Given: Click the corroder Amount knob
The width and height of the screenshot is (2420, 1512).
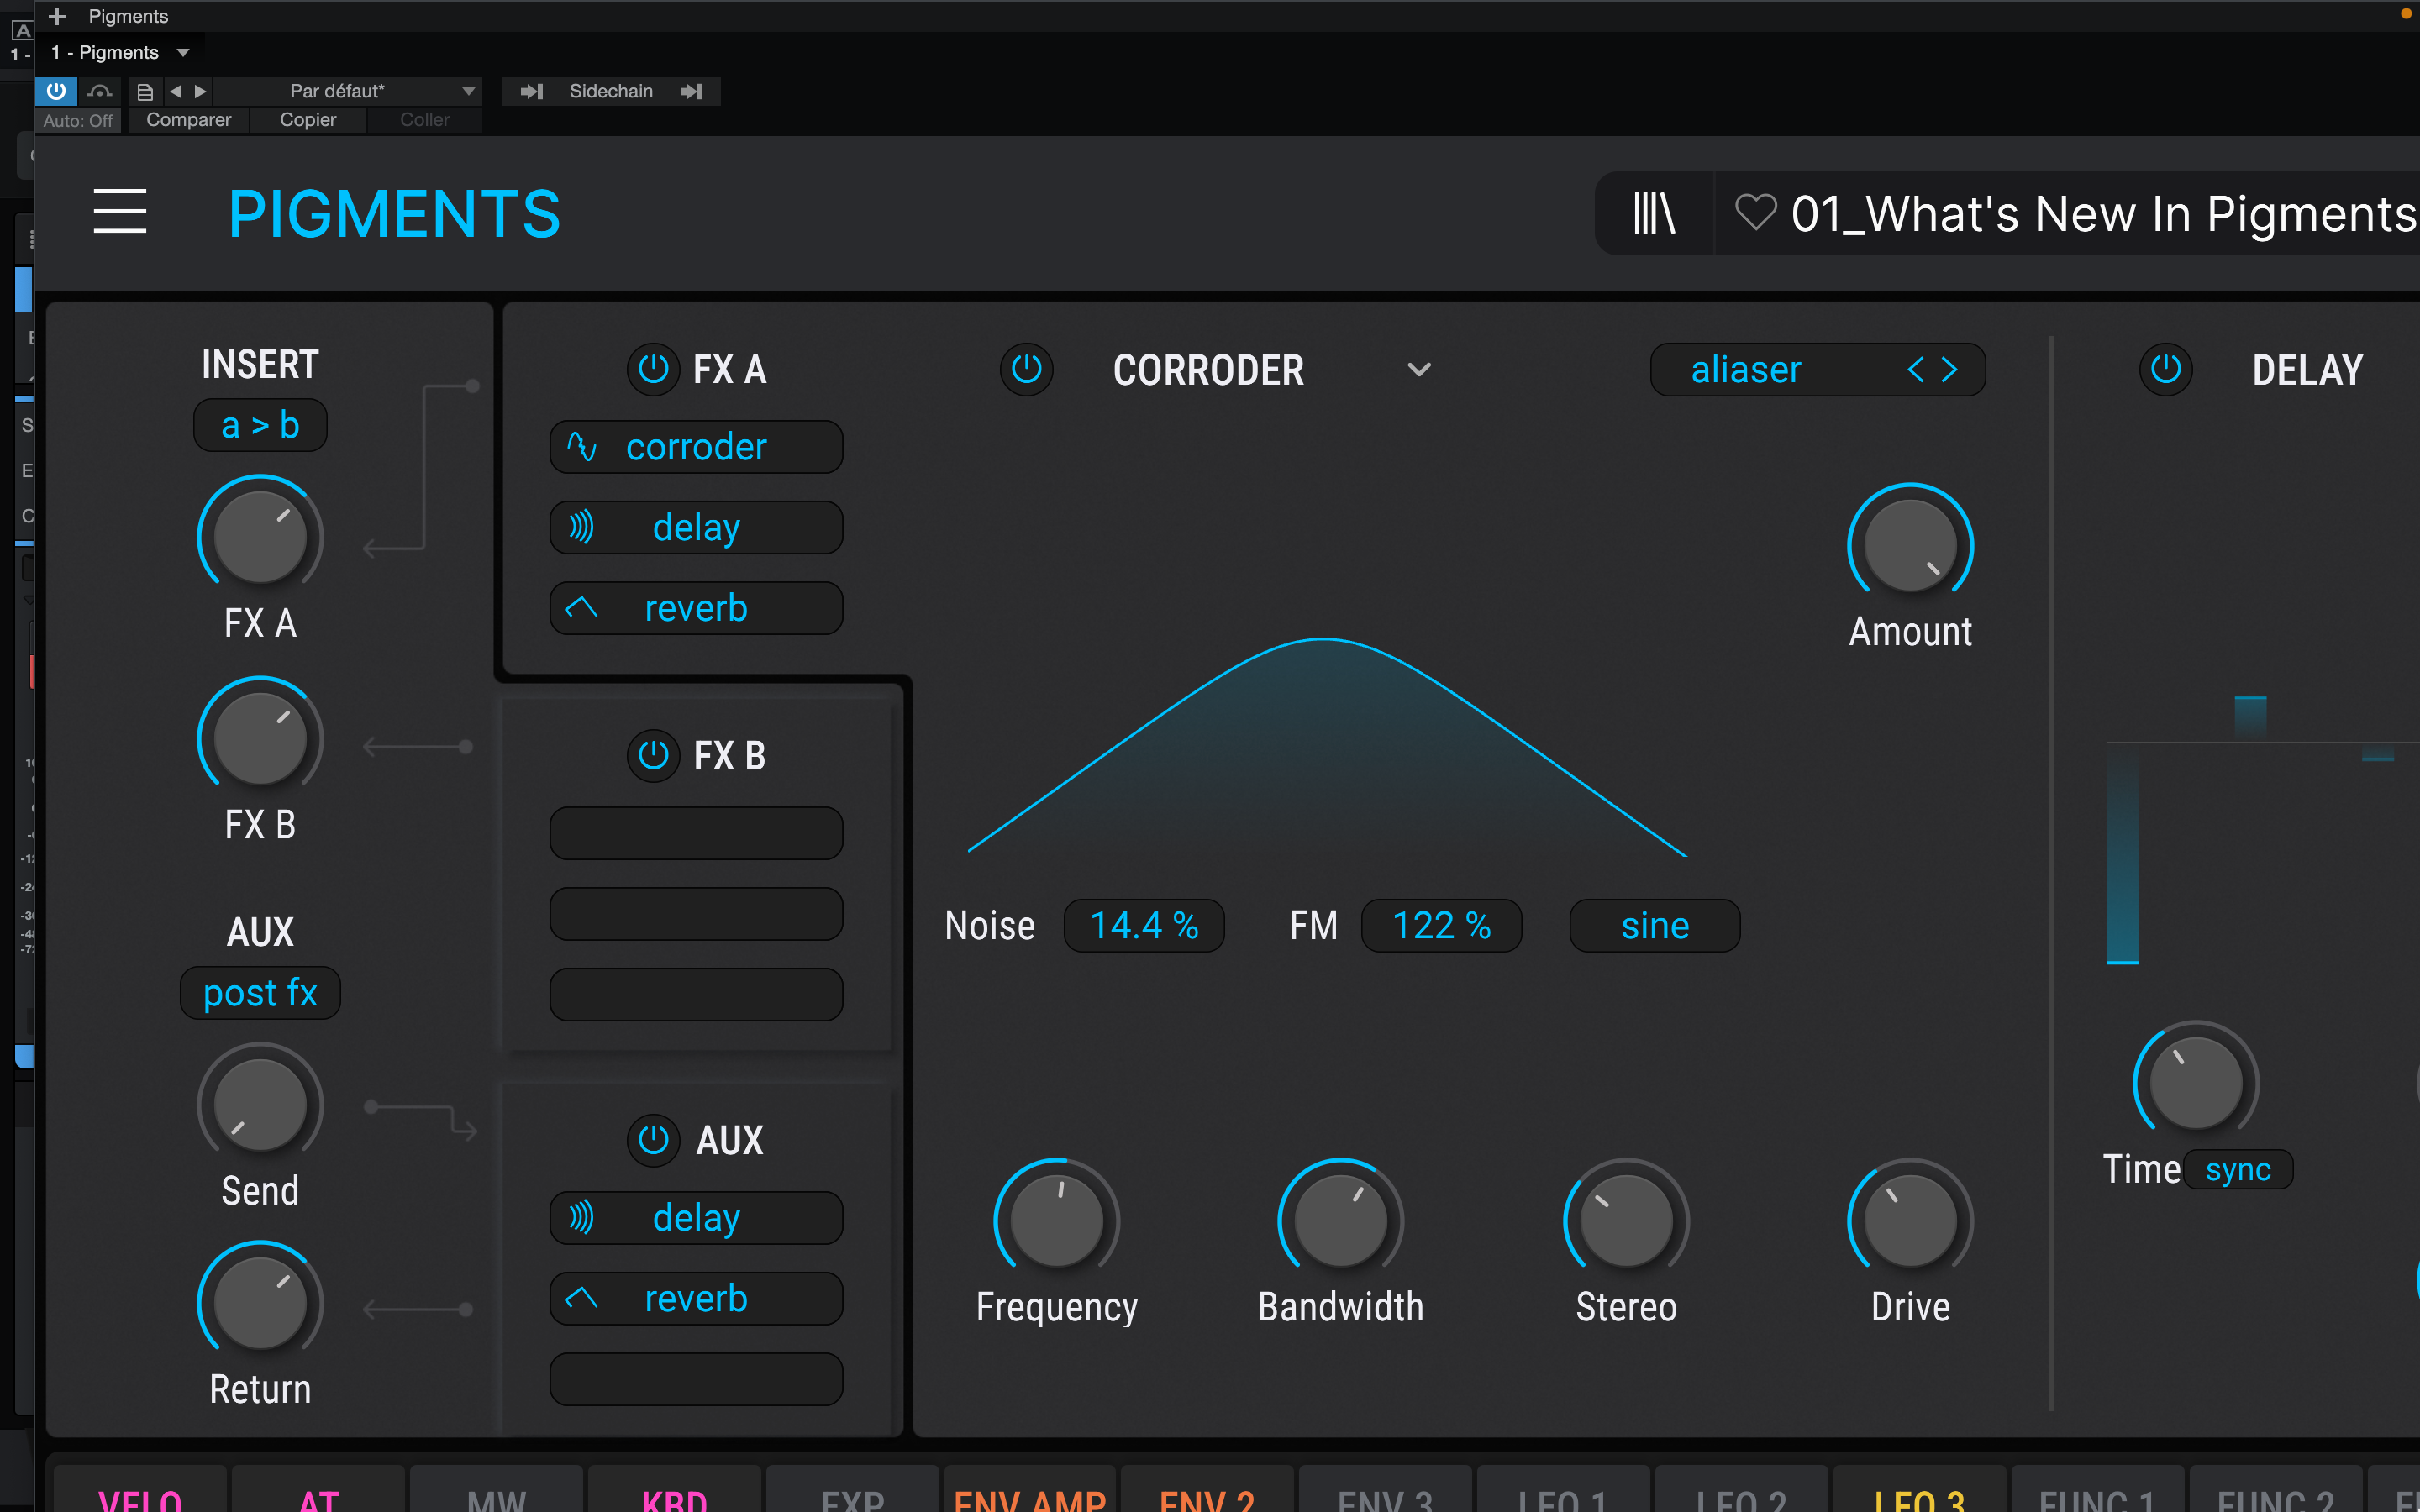Looking at the screenshot, I should [1909, 546].
